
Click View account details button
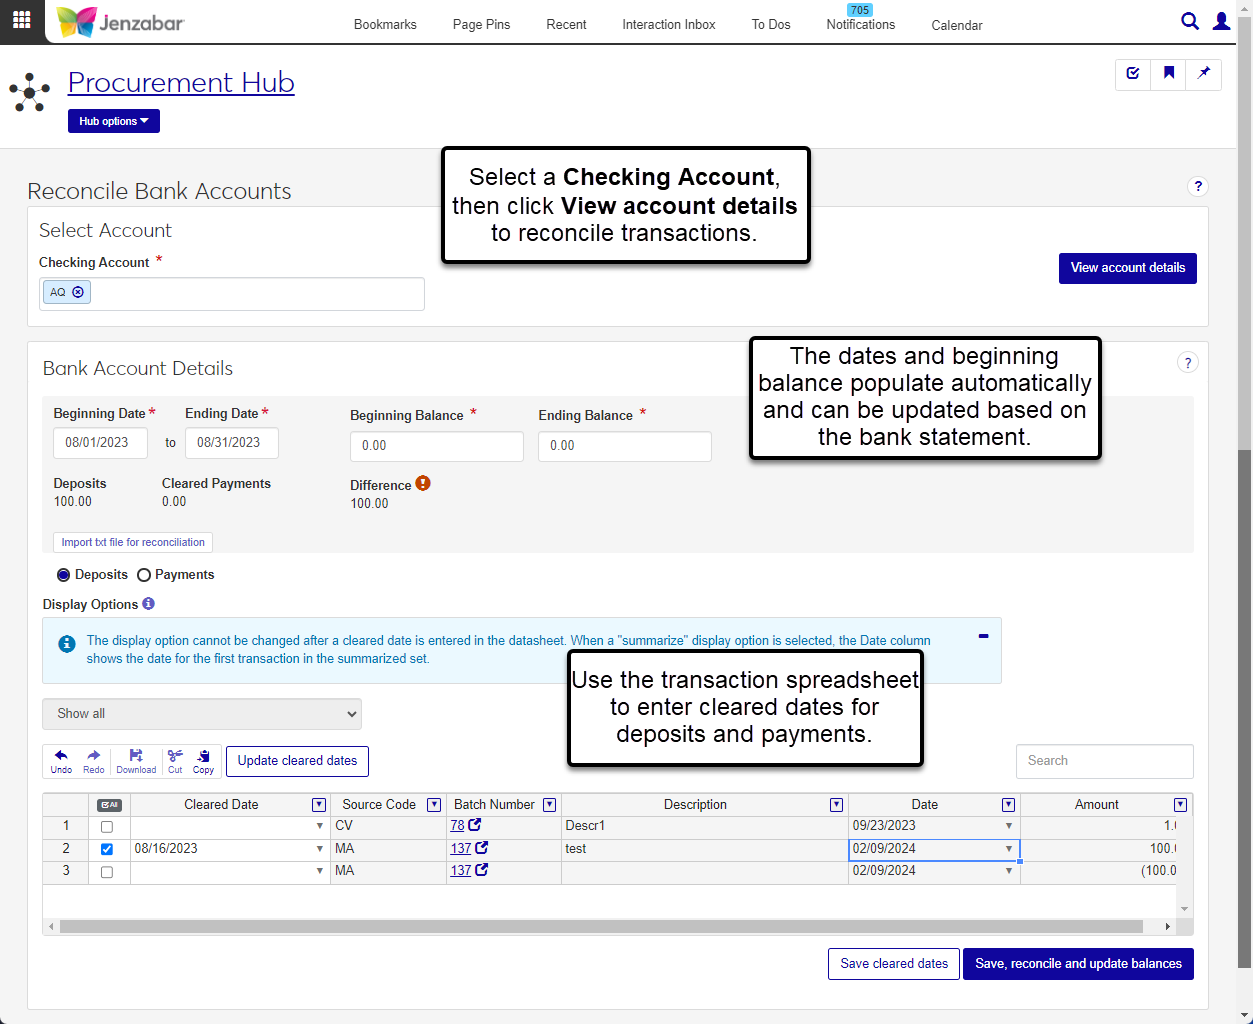[x=1128, y=268]
